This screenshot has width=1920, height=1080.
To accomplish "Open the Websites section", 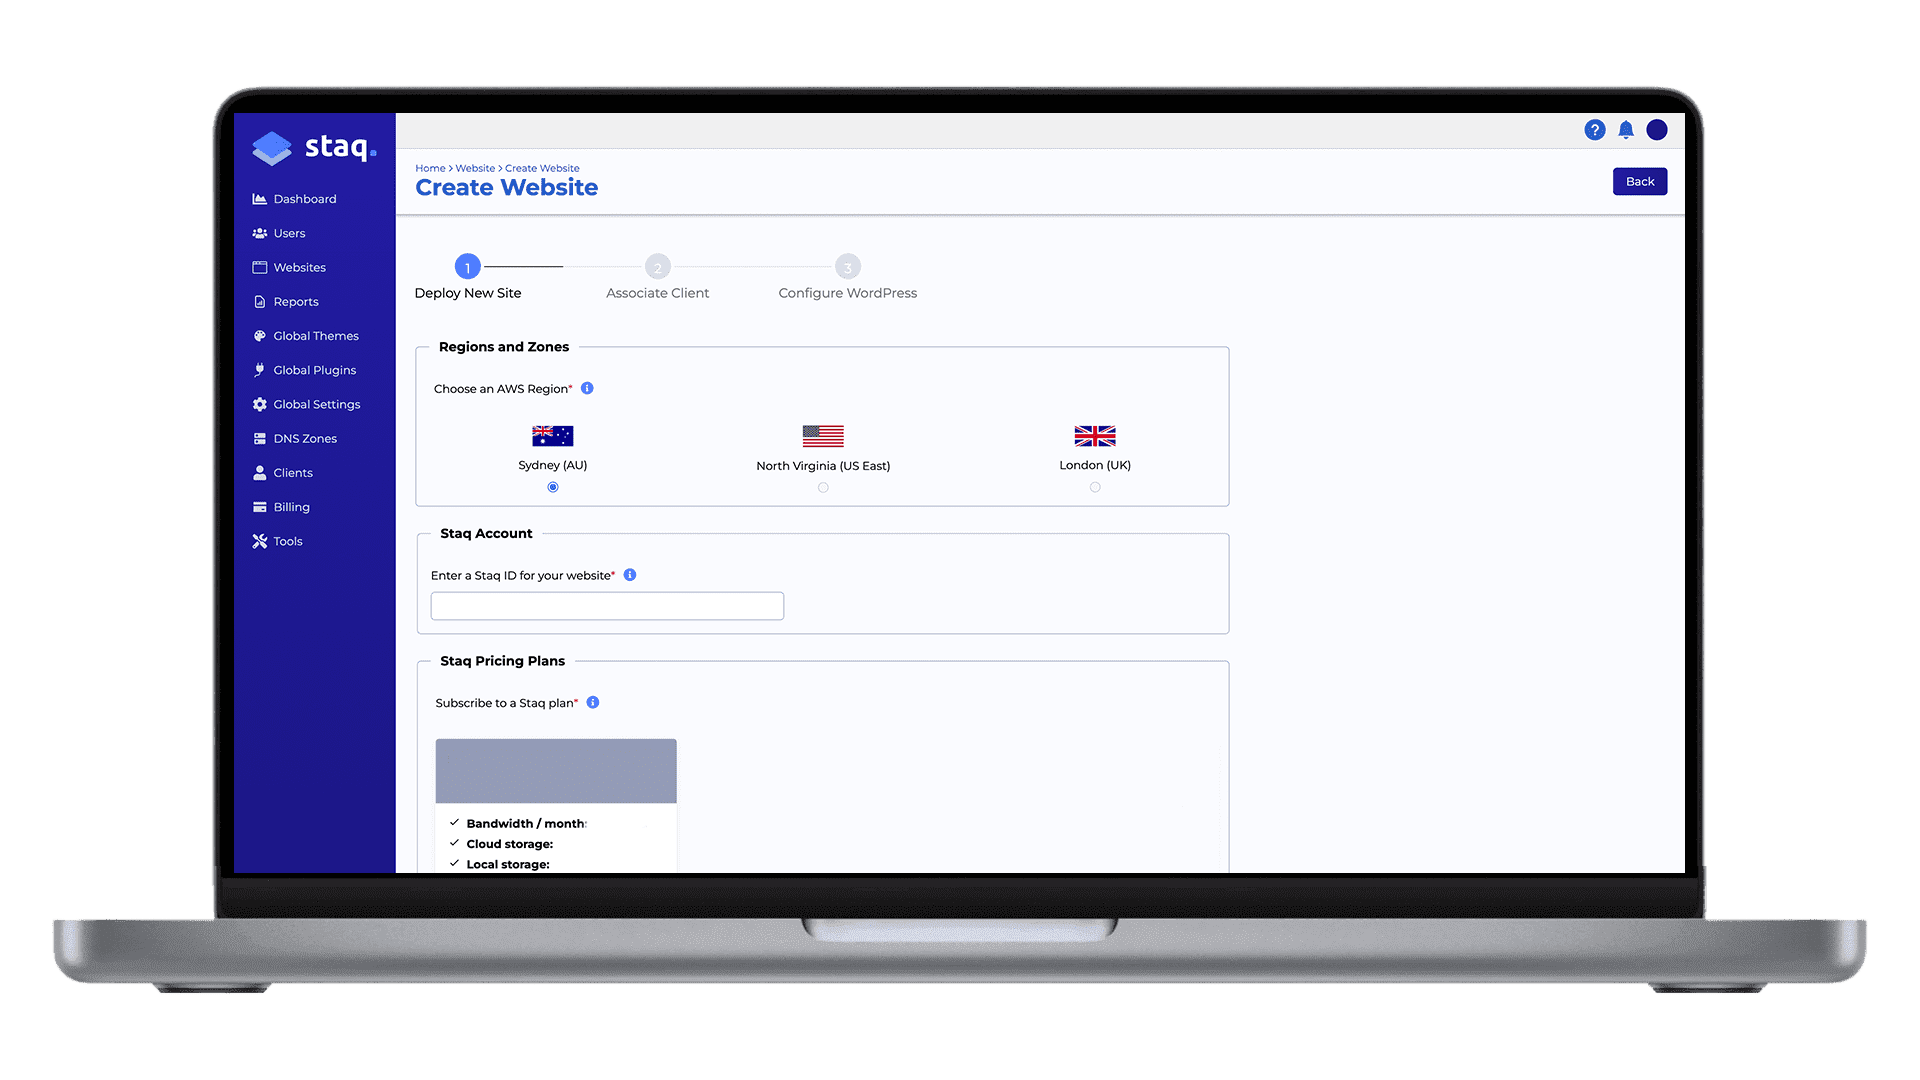I will [299, 267].
